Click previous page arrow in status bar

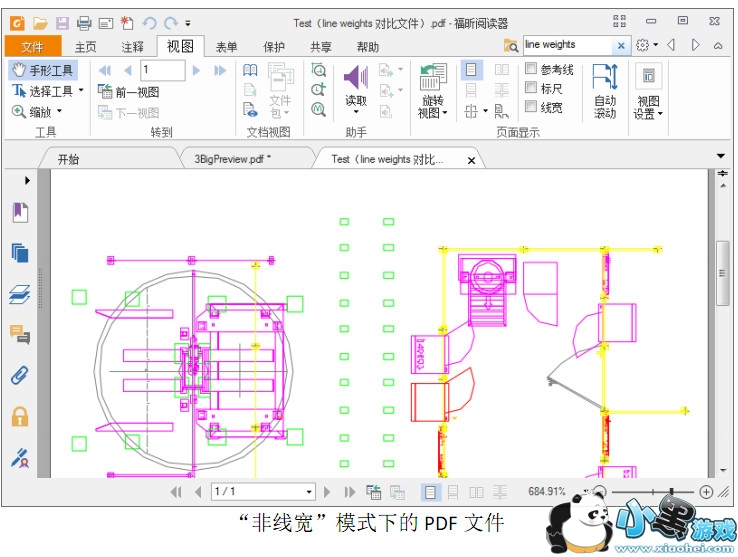(x=198, y=492)
